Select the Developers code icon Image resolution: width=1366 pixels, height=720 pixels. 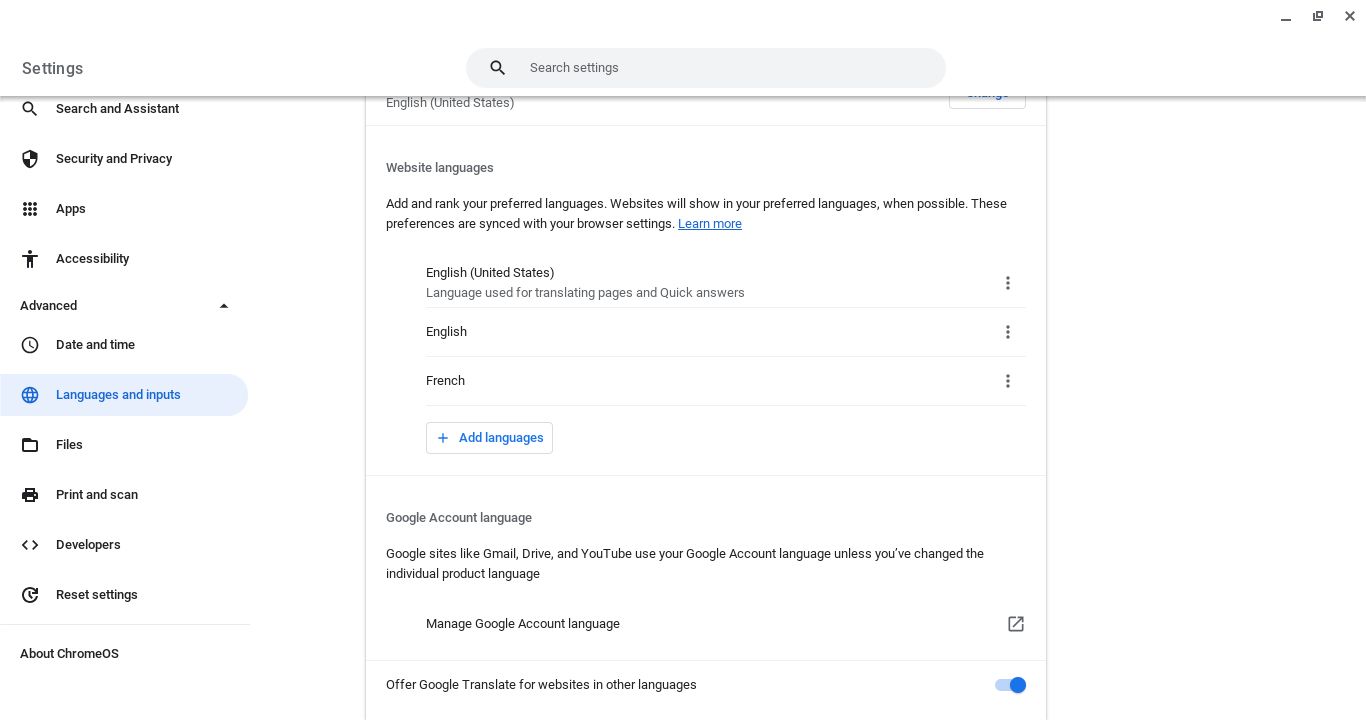30,545
